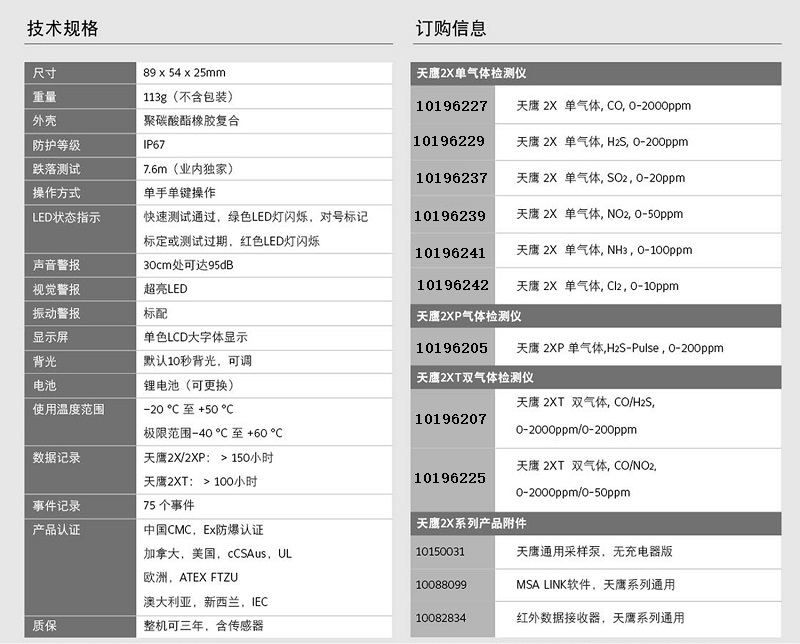Select part number 10196225
This screenshot has height=644, width=800.
point(450,478)
